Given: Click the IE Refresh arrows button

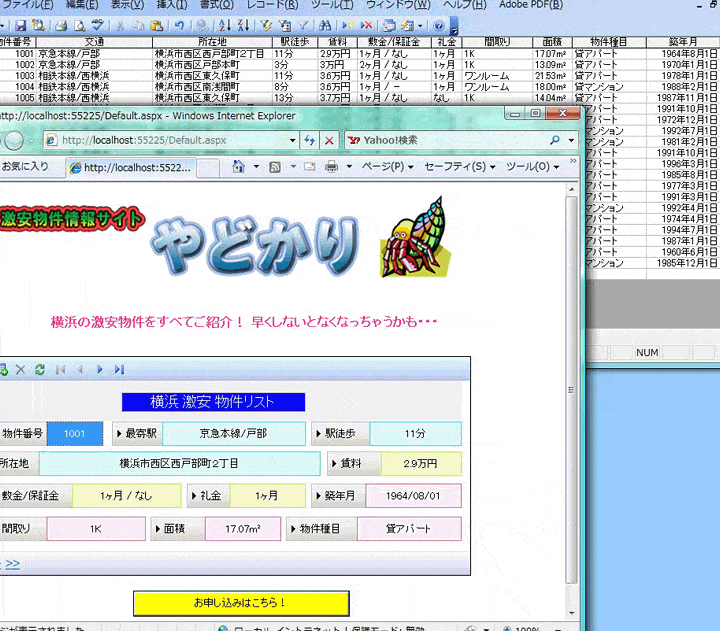Looking at the screenshot, I should click(x=310, y=141).
